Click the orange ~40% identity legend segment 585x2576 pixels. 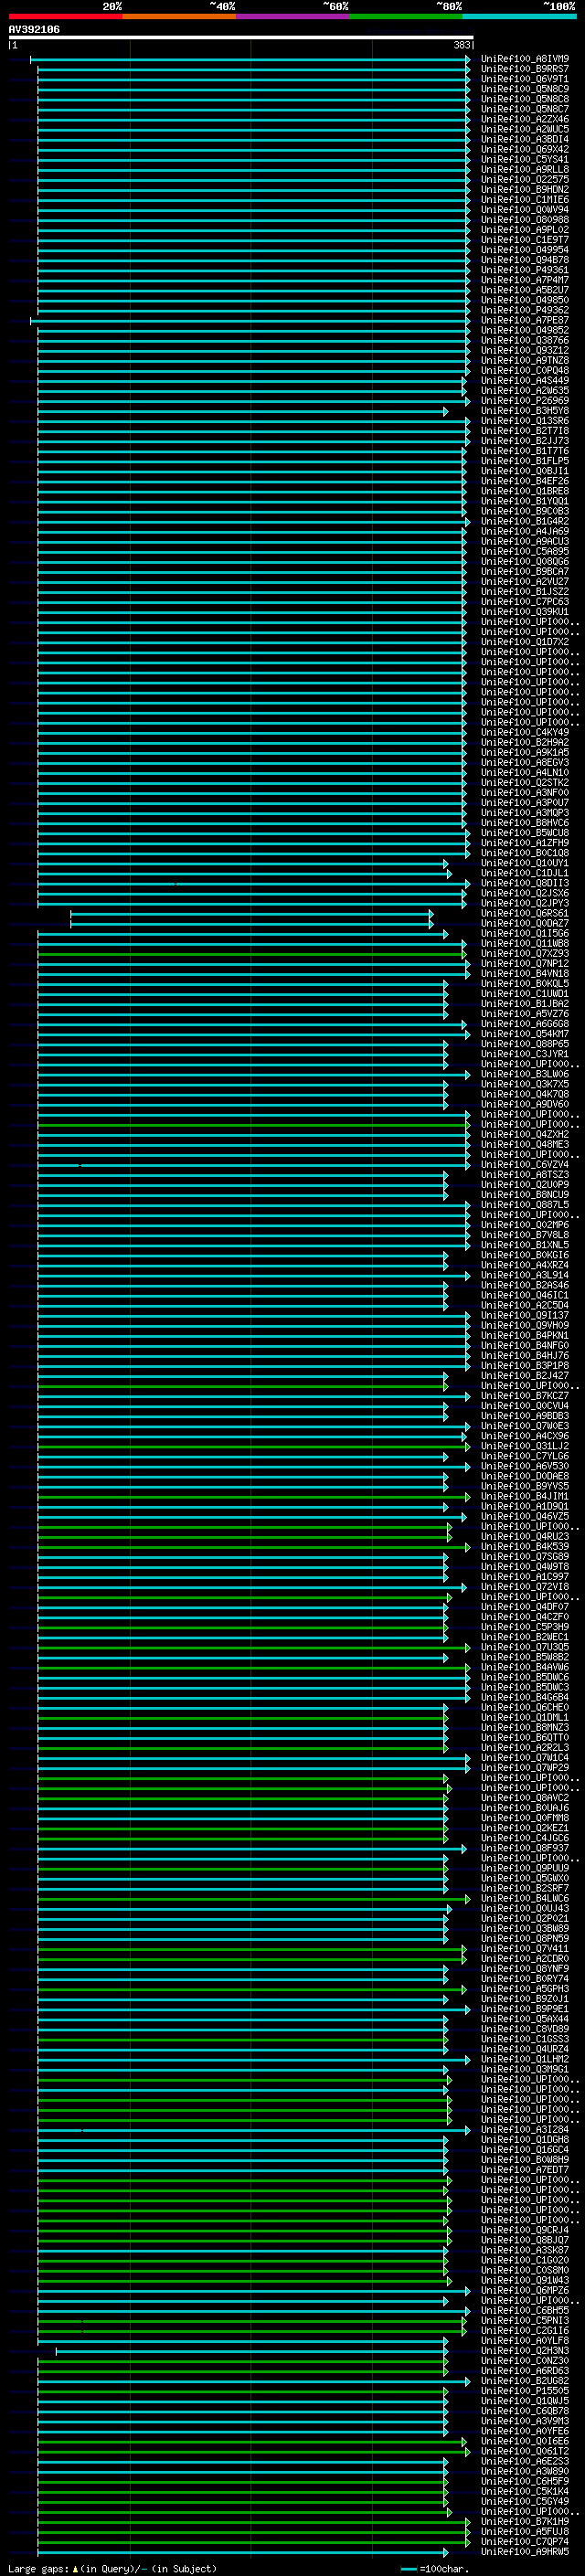179,16
